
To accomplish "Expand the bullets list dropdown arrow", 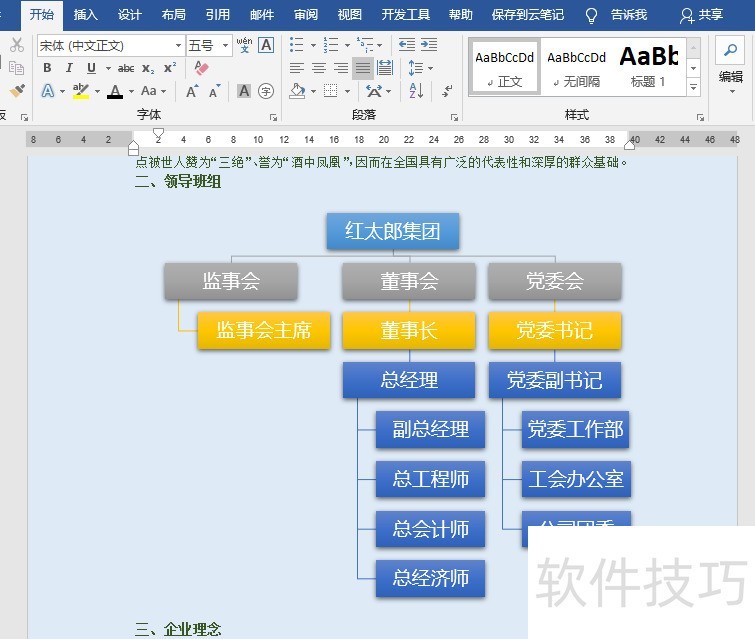I will coord(313,46).
